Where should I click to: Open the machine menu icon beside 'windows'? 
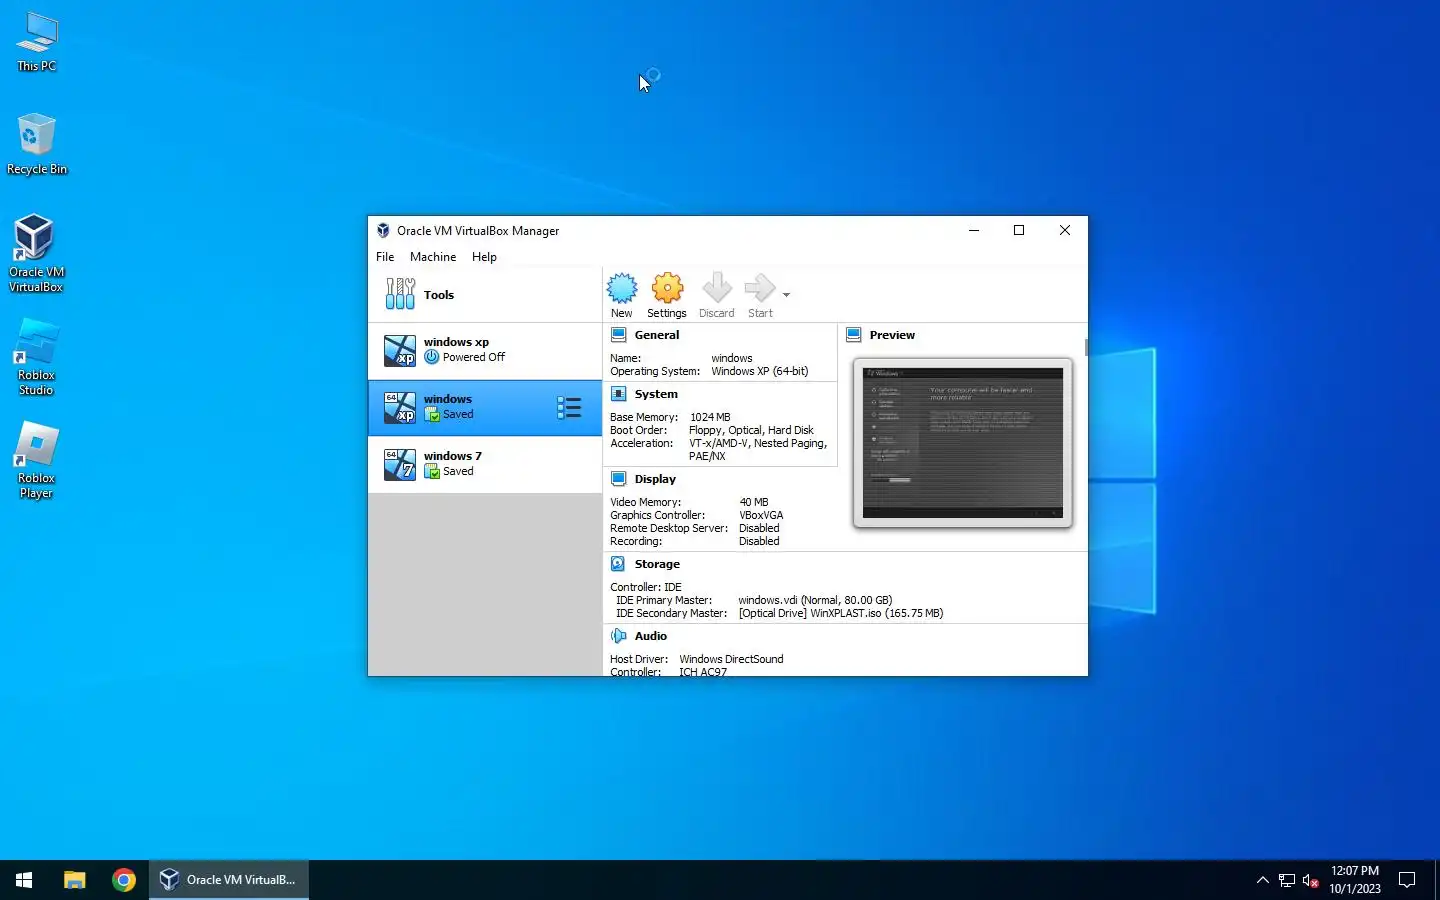[569, 407]
